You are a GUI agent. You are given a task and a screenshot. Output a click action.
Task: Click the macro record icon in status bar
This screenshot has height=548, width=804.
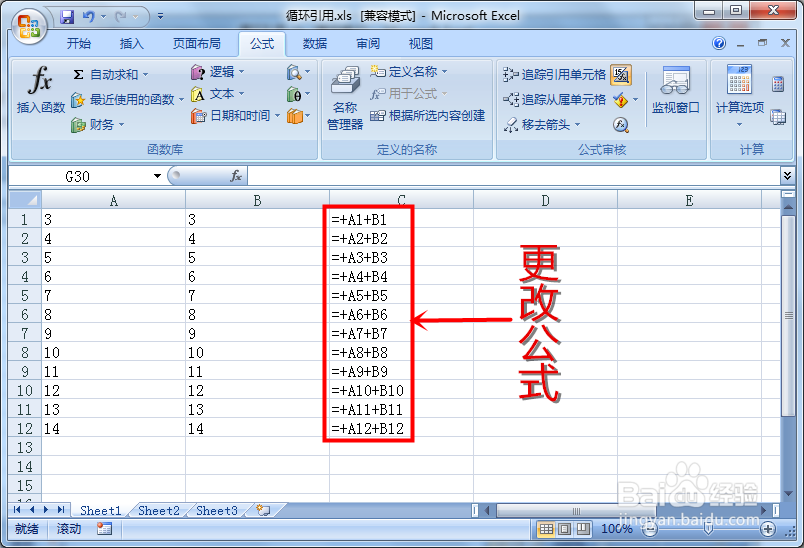[104, 529]
